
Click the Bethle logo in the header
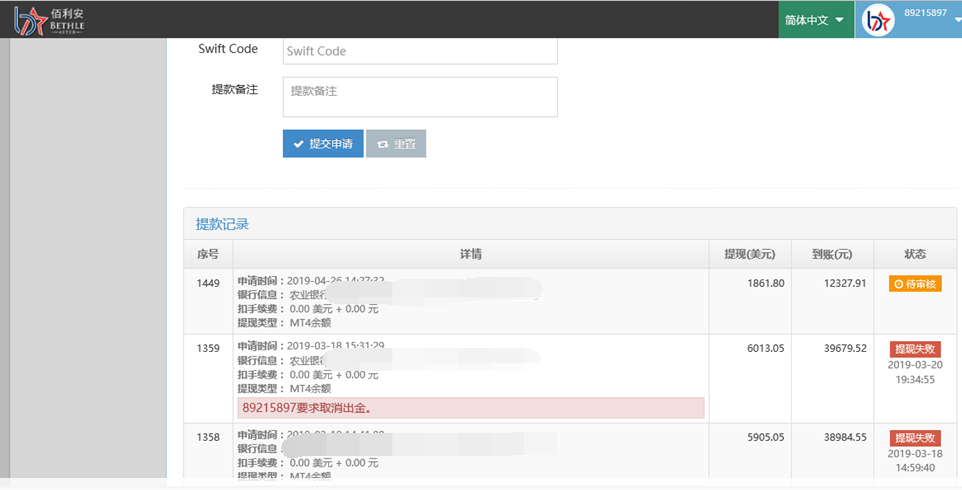coord(50,19)
